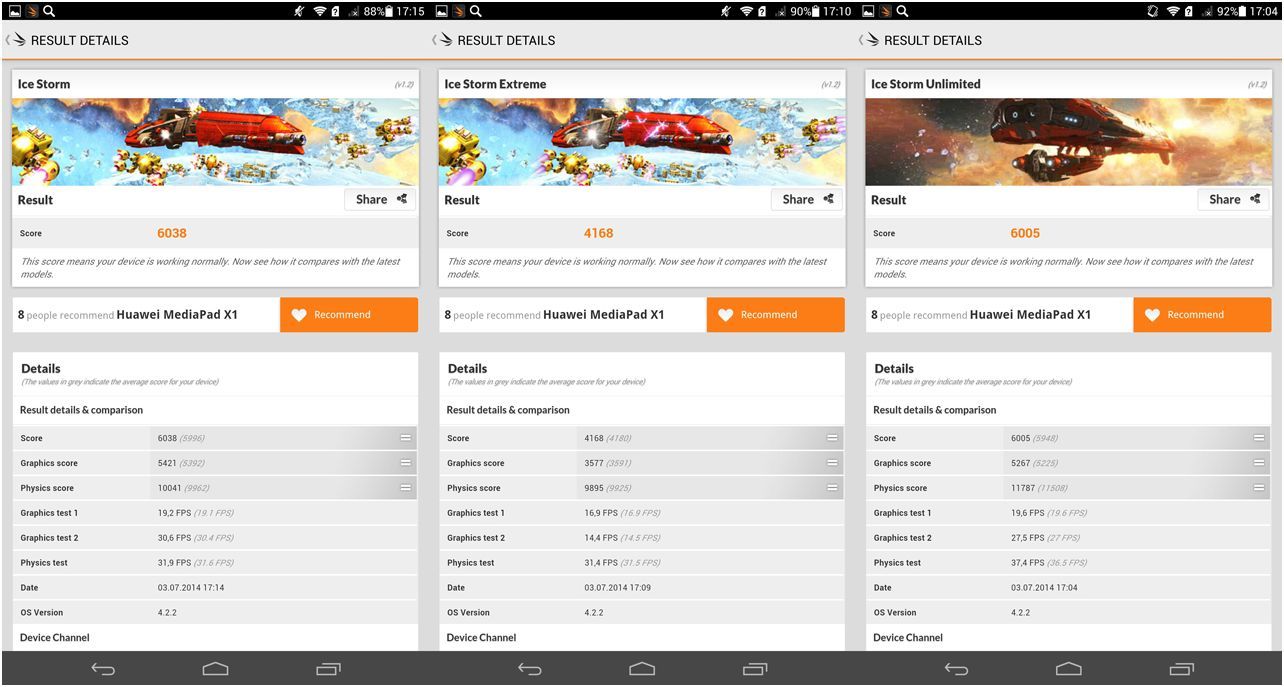Open Recent Apps below Ice Storm Unlimited results
The height and width of the screenshot is (687, 1284).
(1181, 669)
